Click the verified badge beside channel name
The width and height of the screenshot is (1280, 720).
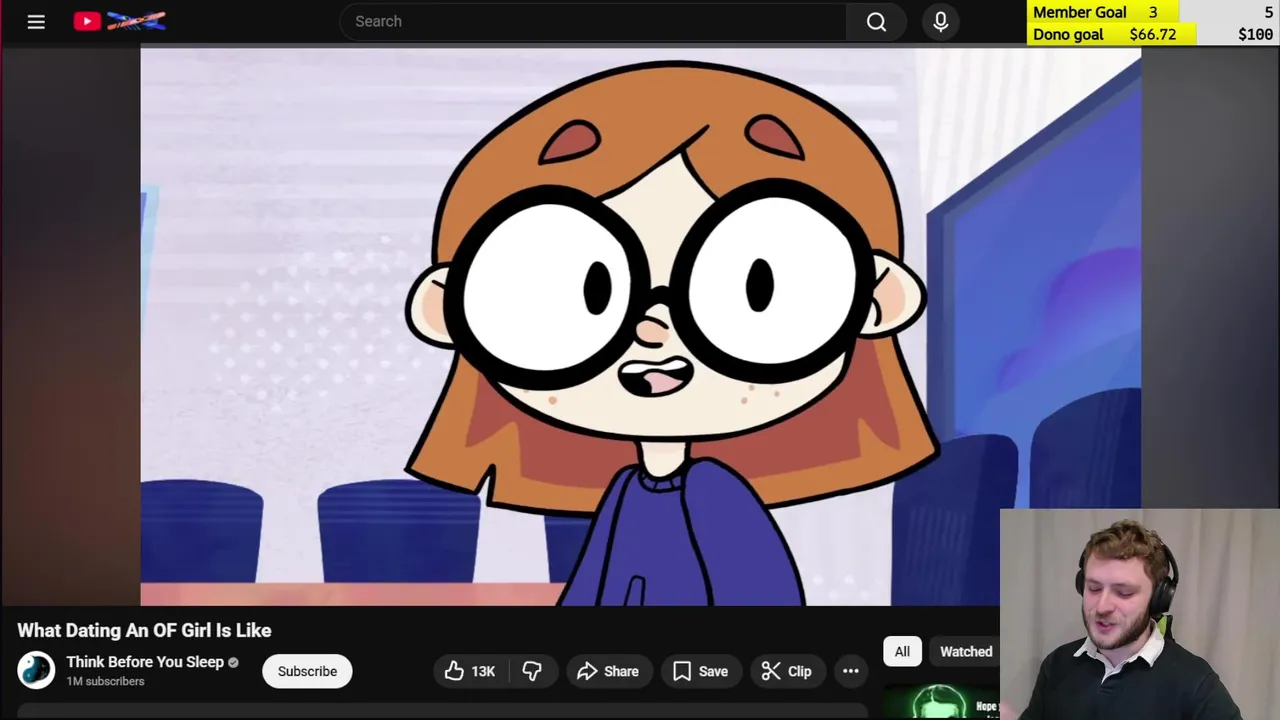(x=233, y=662)
